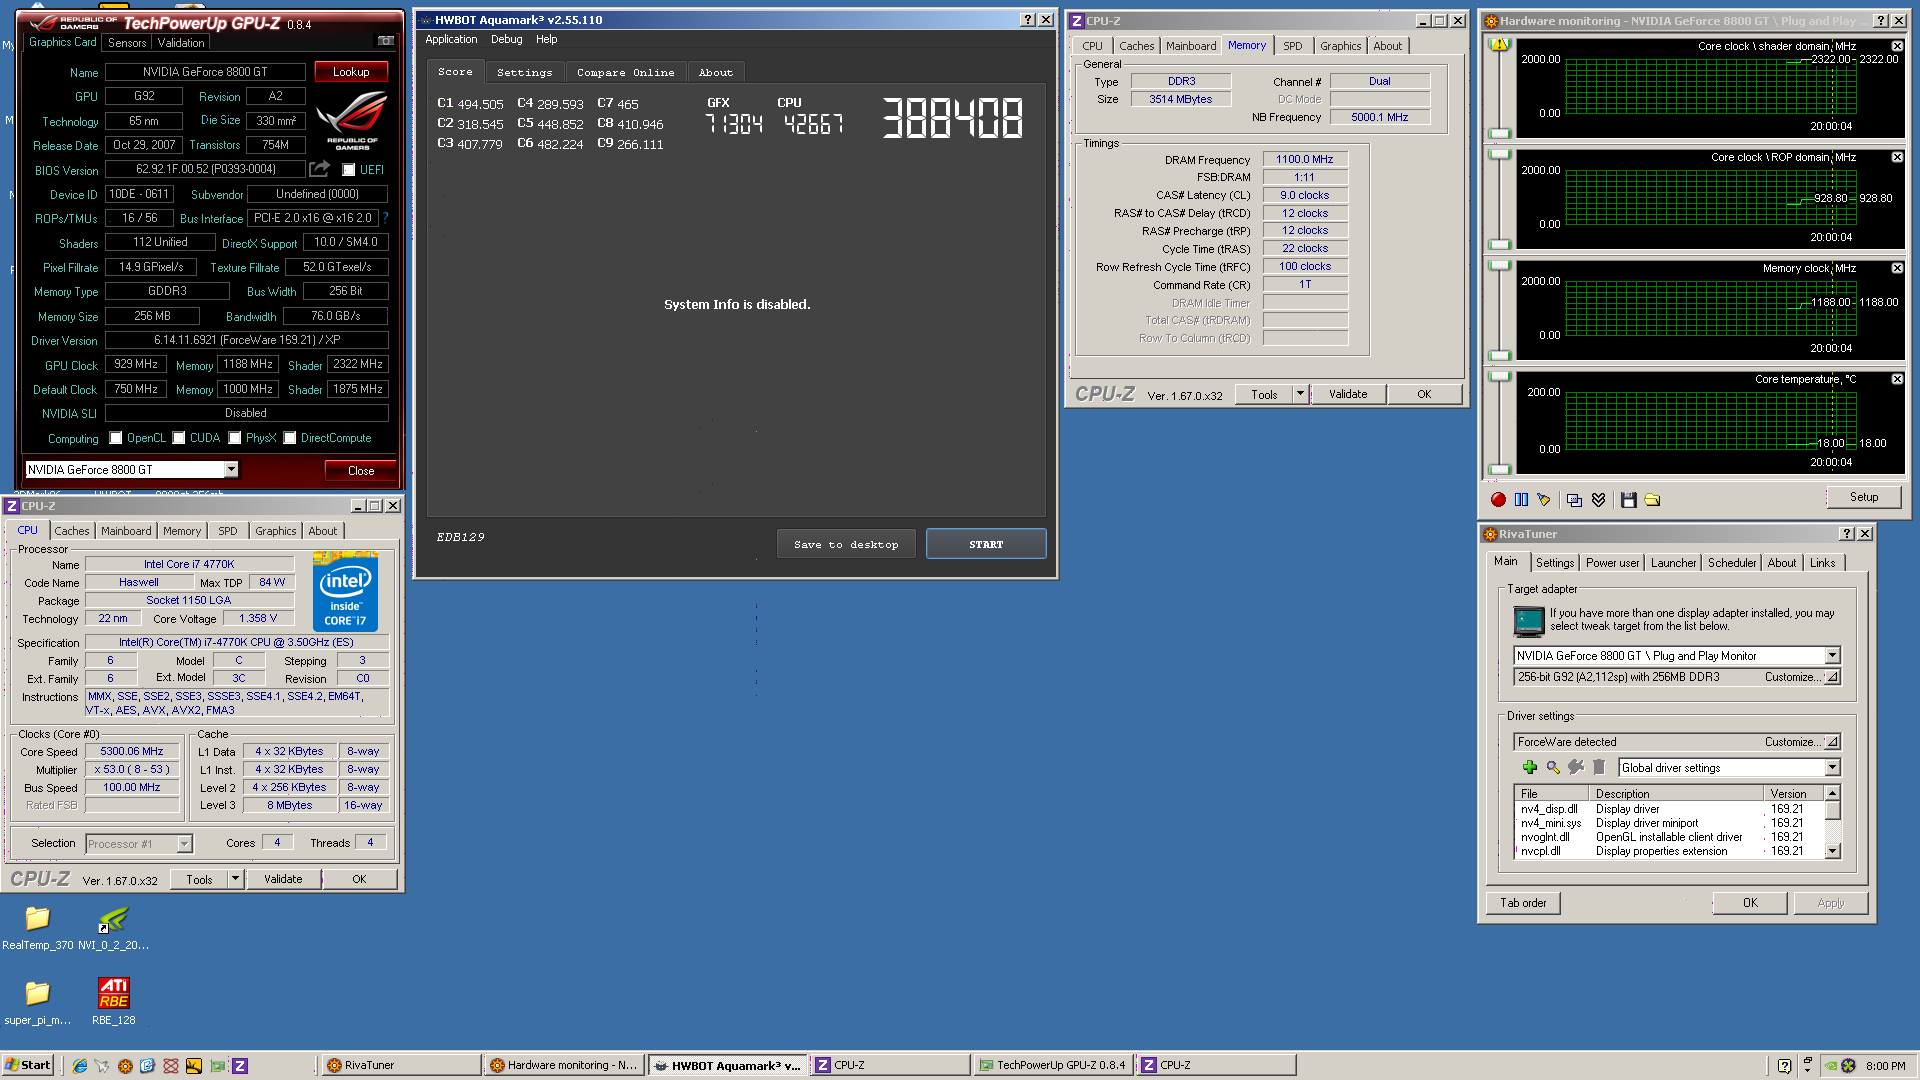This screenshot has width=1920, height=1080.
Task: Open the RealTemp_370 desktop folder
Action: tap(37, 927)
